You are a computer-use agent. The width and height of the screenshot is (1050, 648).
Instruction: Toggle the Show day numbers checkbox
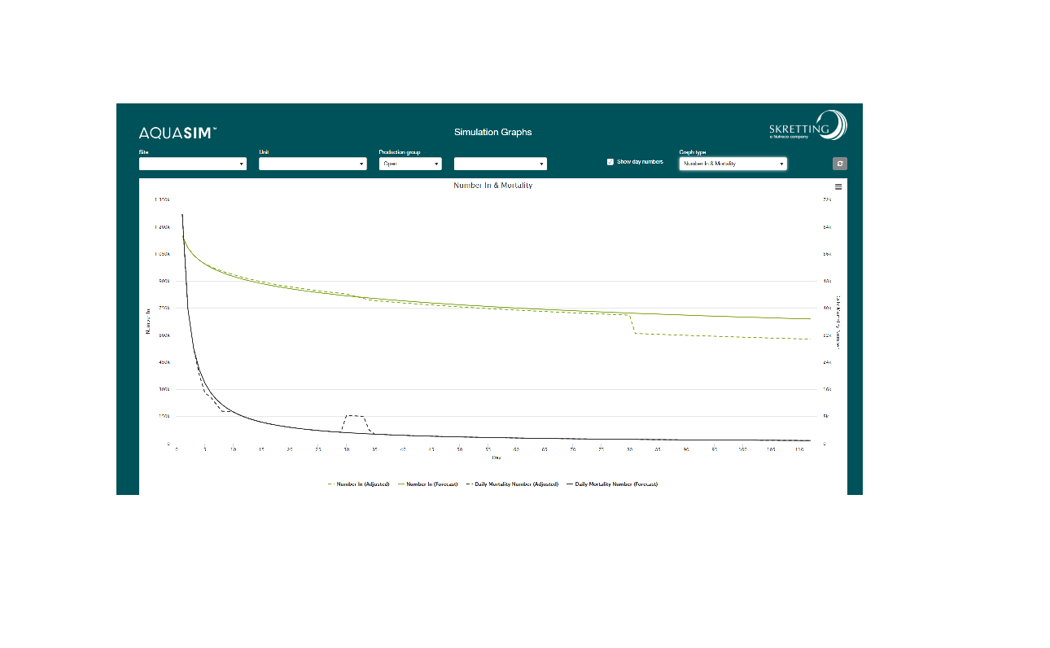(x=610, y=162)
